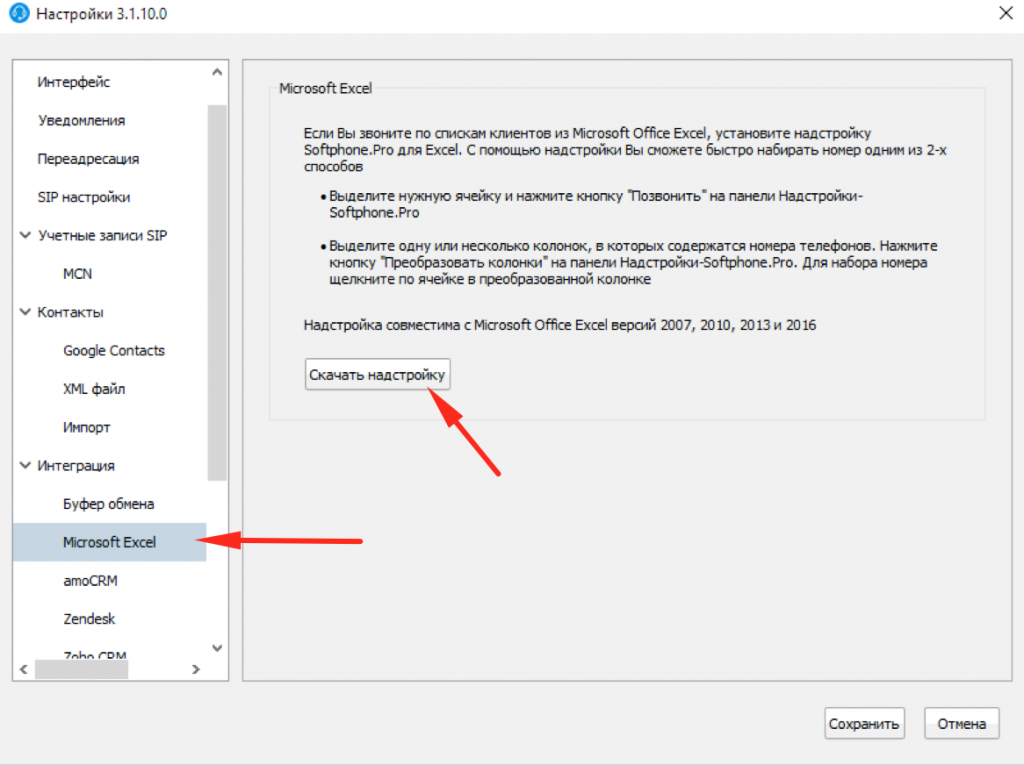
Task: Select XML файл contacts option
Action: click(x=94, y=389)
